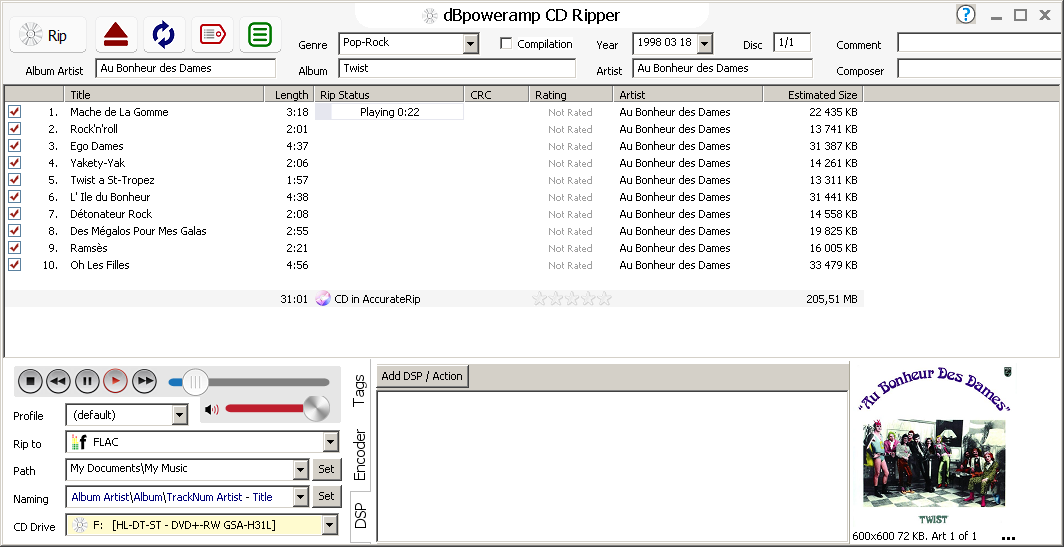Switch to the Tags tab

(x=359, y=390)
